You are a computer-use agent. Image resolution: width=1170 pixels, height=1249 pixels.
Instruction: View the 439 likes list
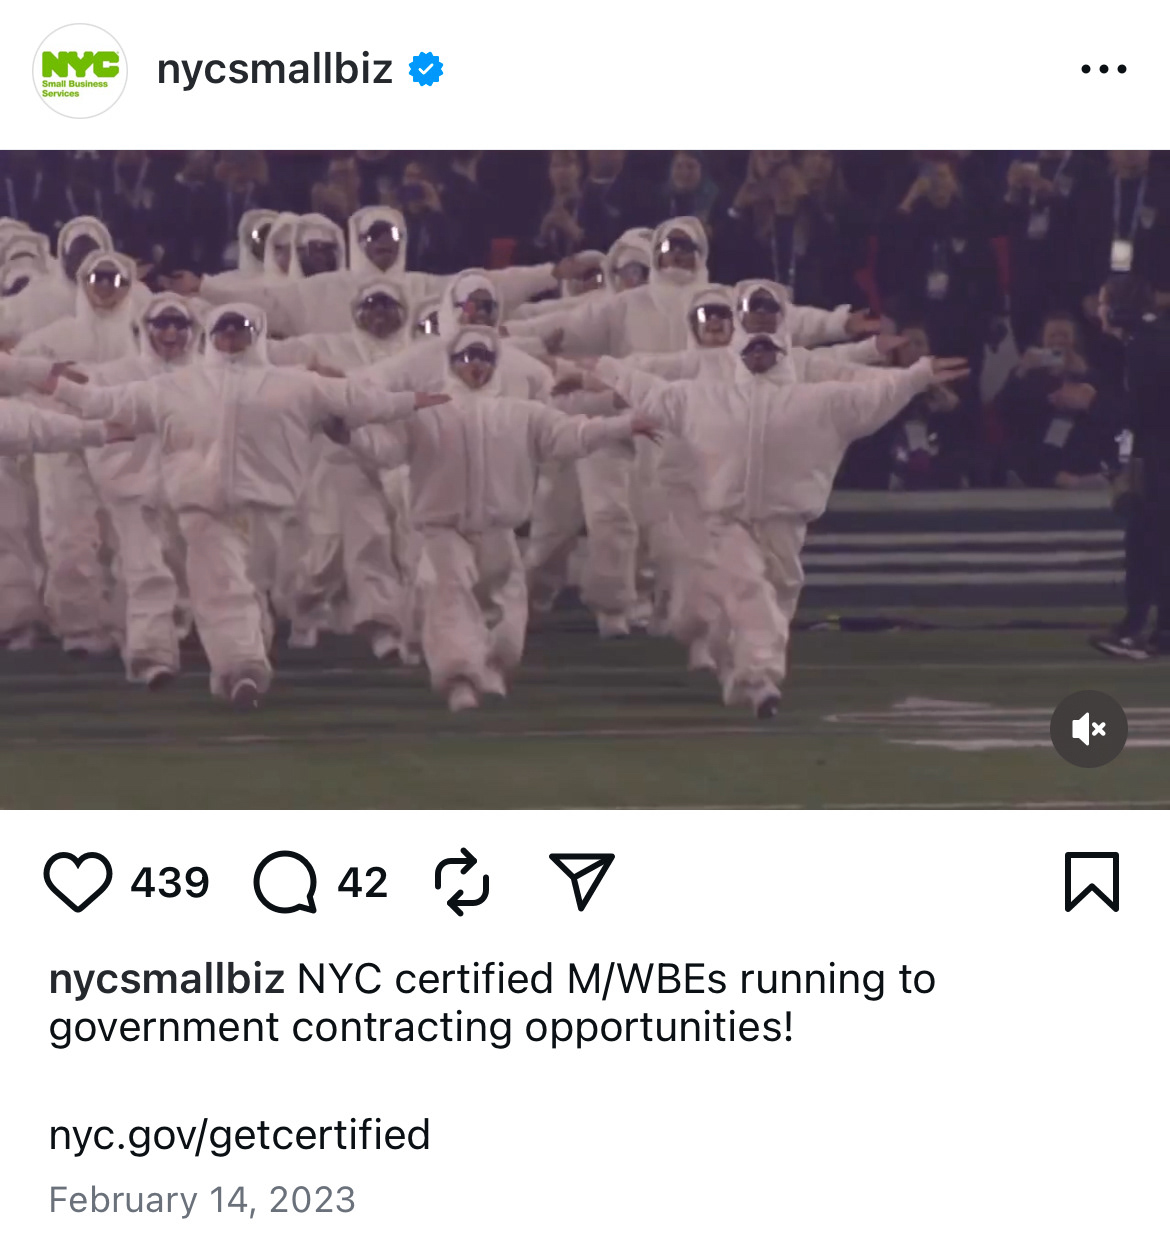point(170,883)
